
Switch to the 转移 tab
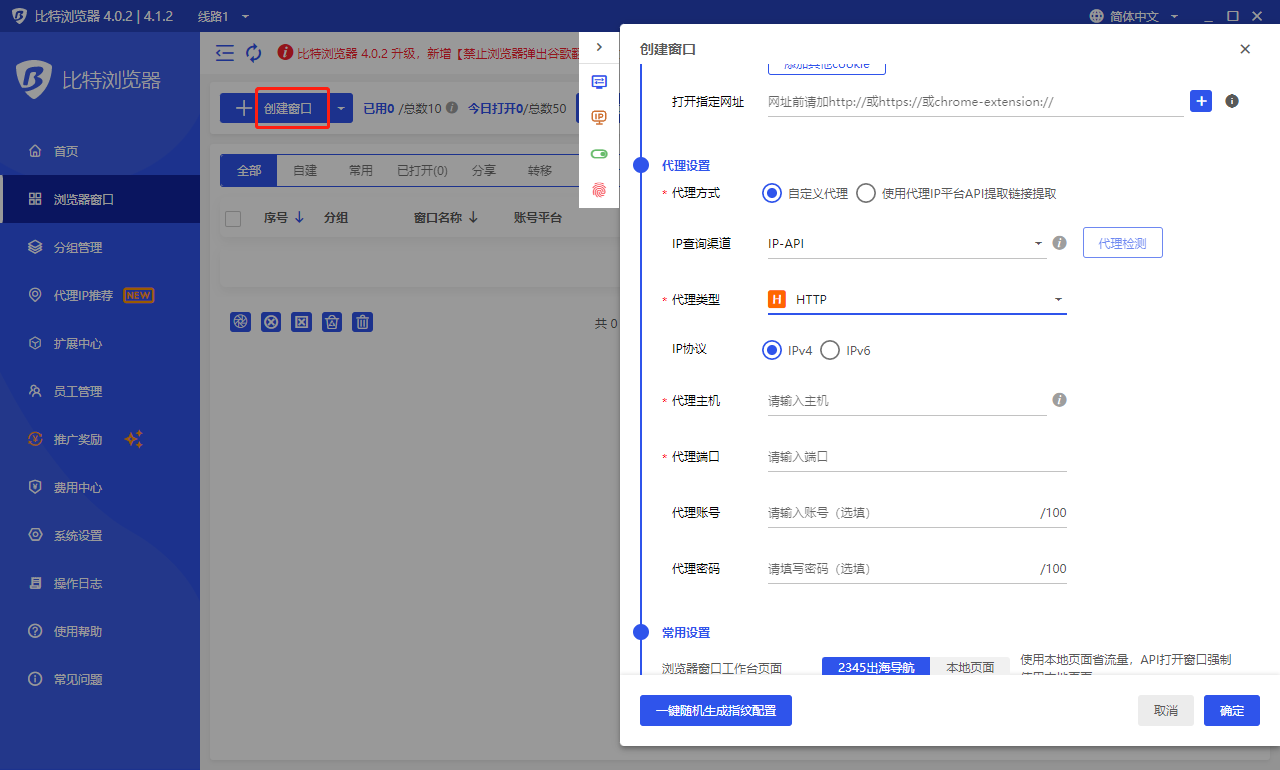540,170
